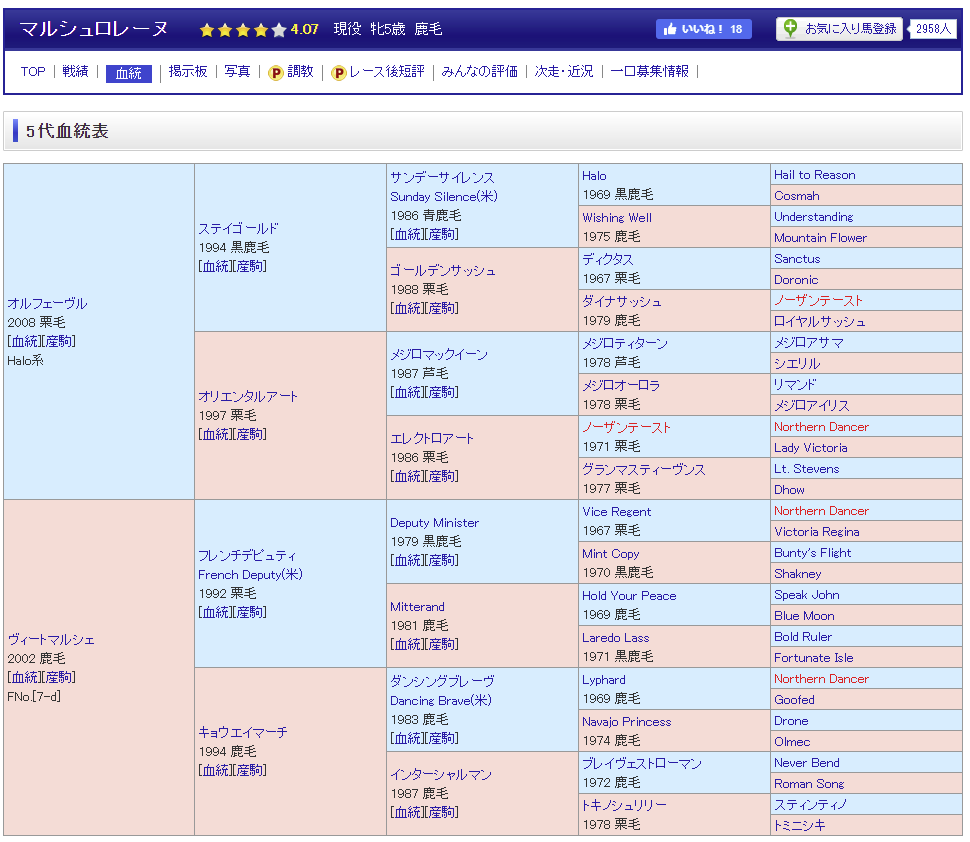Open the Hold Your Peace link
The image size is (970, 842).
click(629, 596)
